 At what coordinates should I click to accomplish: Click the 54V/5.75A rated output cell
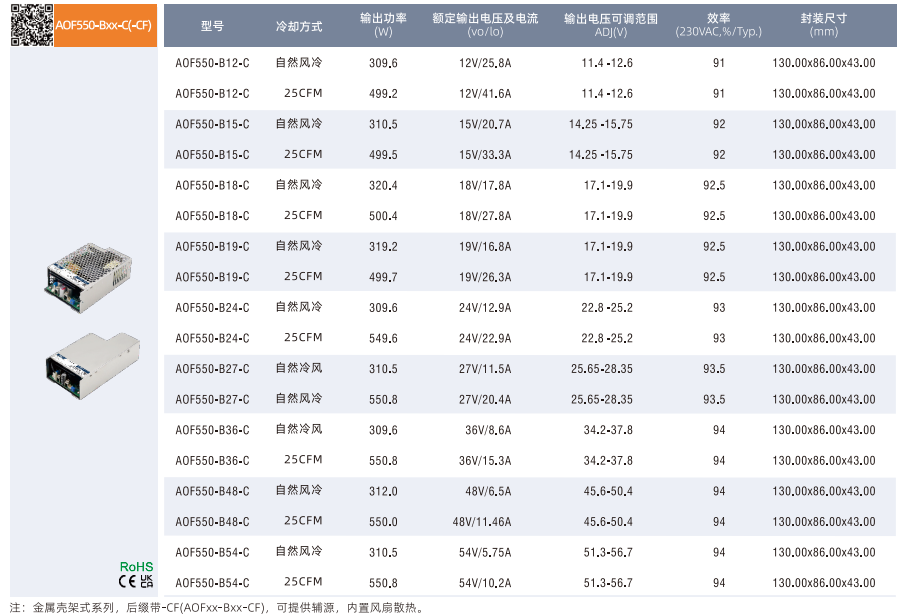point(485,552)
